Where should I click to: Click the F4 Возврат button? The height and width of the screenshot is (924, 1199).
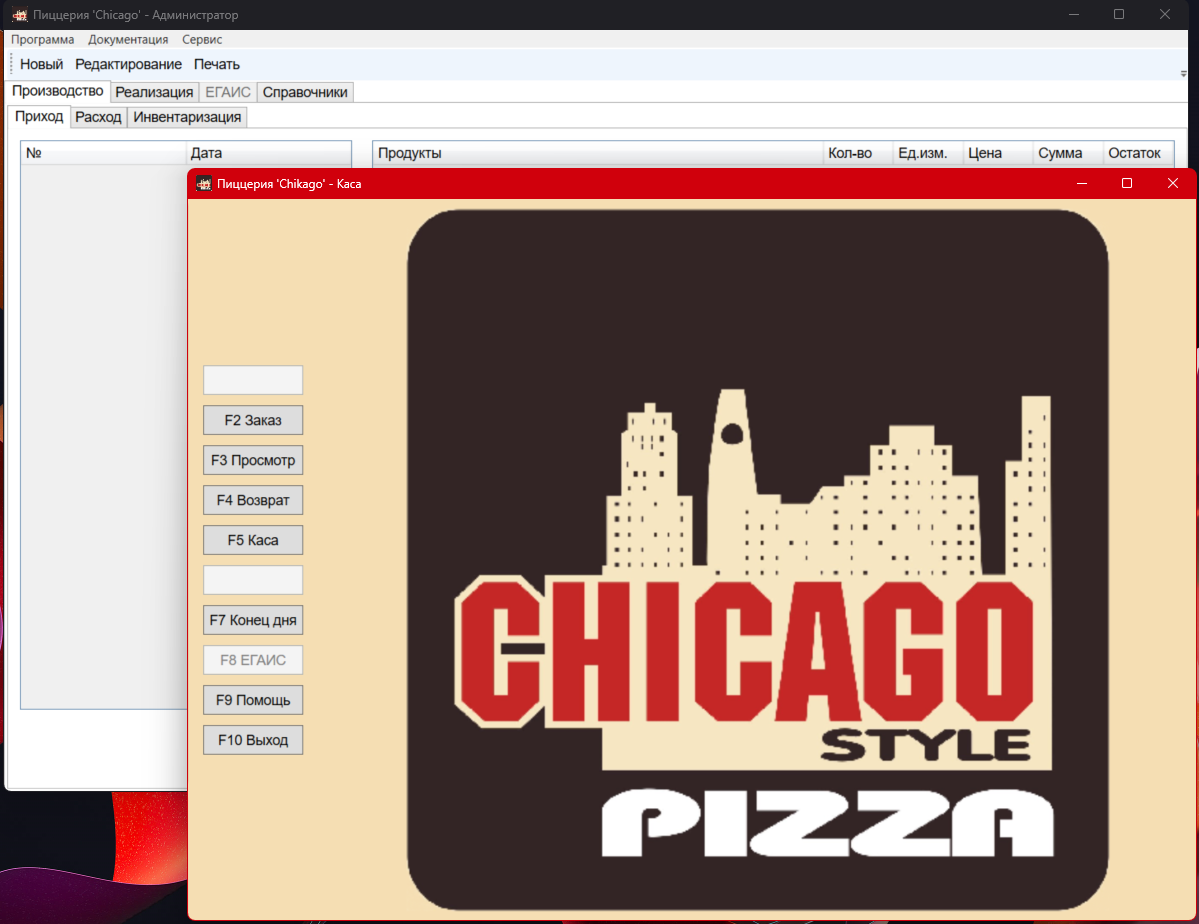click(x=253, y=500)
